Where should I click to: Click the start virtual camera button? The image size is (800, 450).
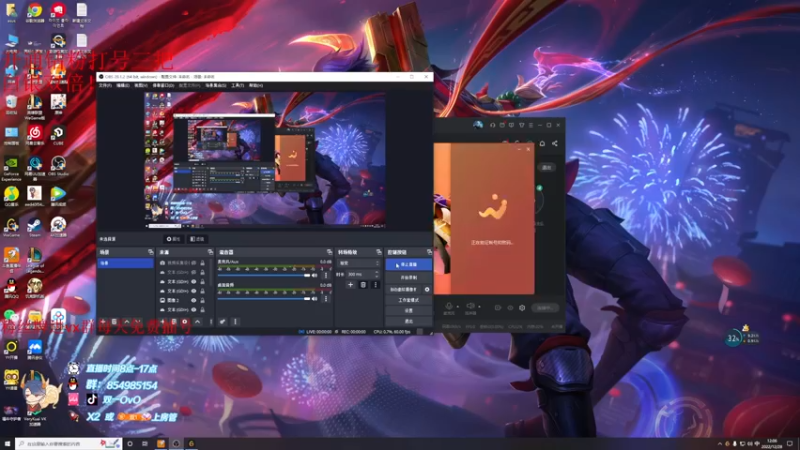point(404,289)
